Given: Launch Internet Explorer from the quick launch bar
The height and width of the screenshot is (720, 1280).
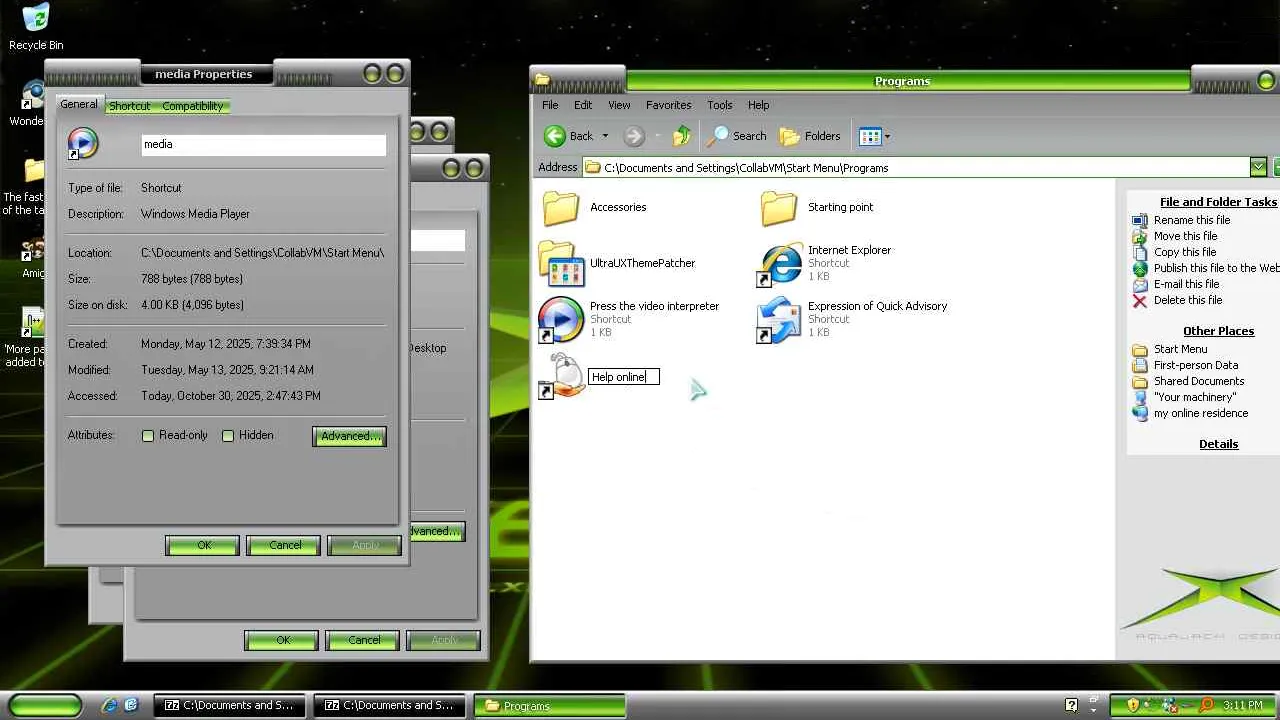Looking at the screenshot, I should coord(109,705).
